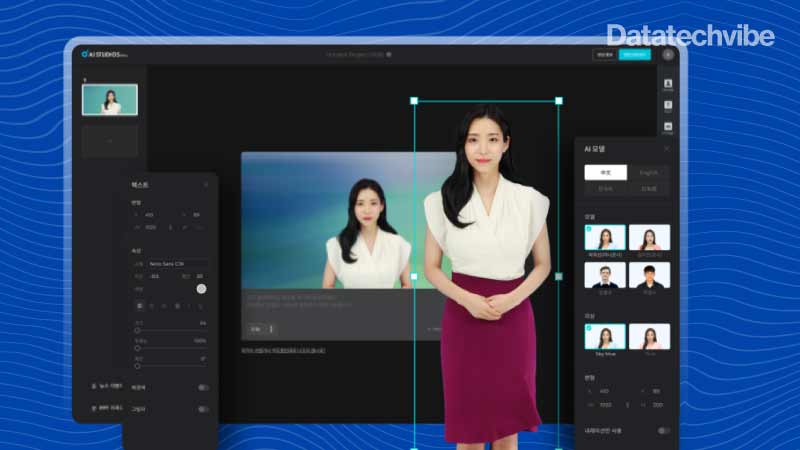
Task: Select the third text alignment icon
Action: (x=164, y=306)
